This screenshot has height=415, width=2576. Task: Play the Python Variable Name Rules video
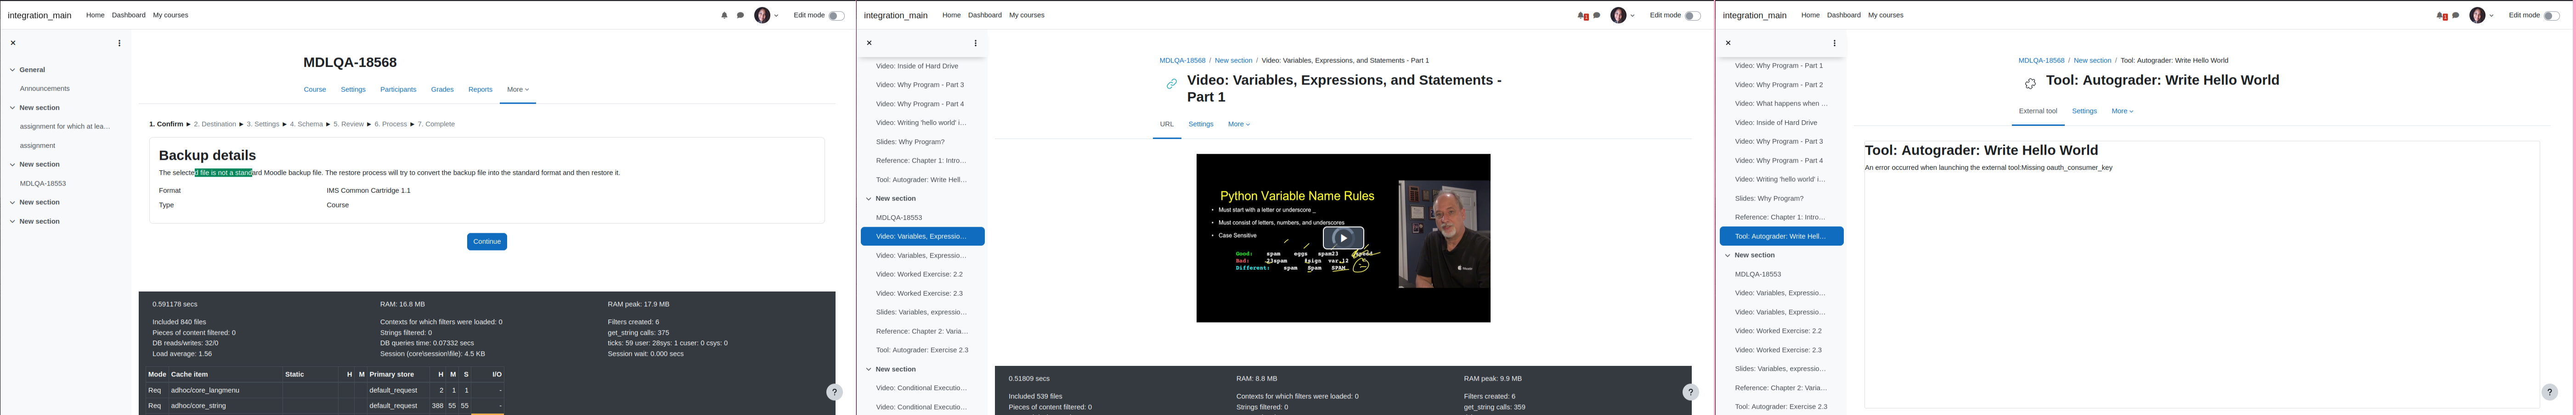(1343, 238)
